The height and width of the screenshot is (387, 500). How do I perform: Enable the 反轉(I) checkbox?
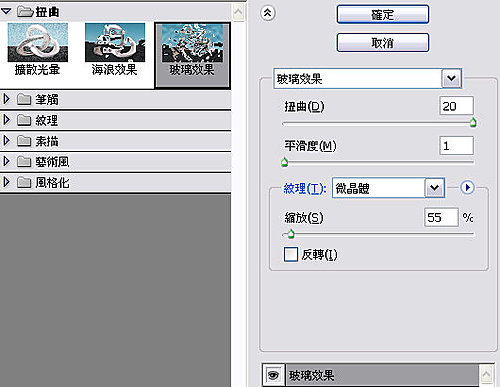point(291,254)
